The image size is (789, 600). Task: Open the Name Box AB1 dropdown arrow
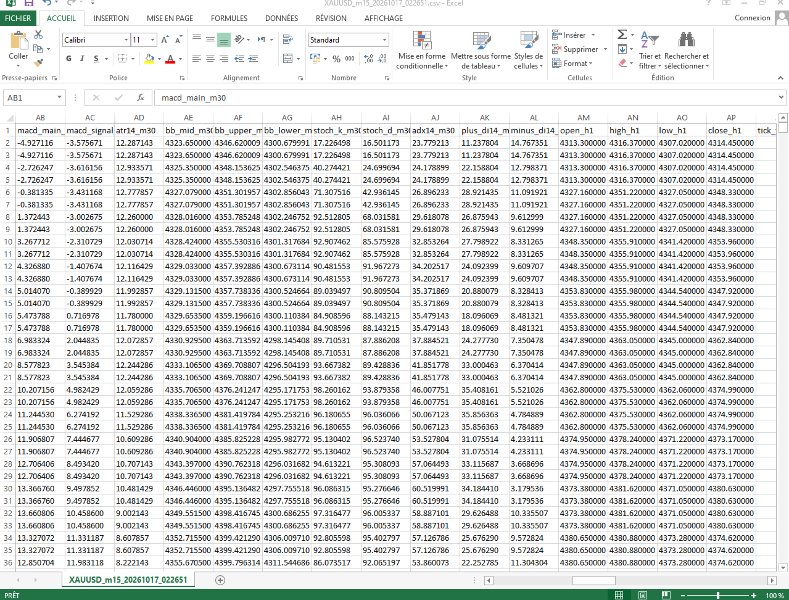59,98
